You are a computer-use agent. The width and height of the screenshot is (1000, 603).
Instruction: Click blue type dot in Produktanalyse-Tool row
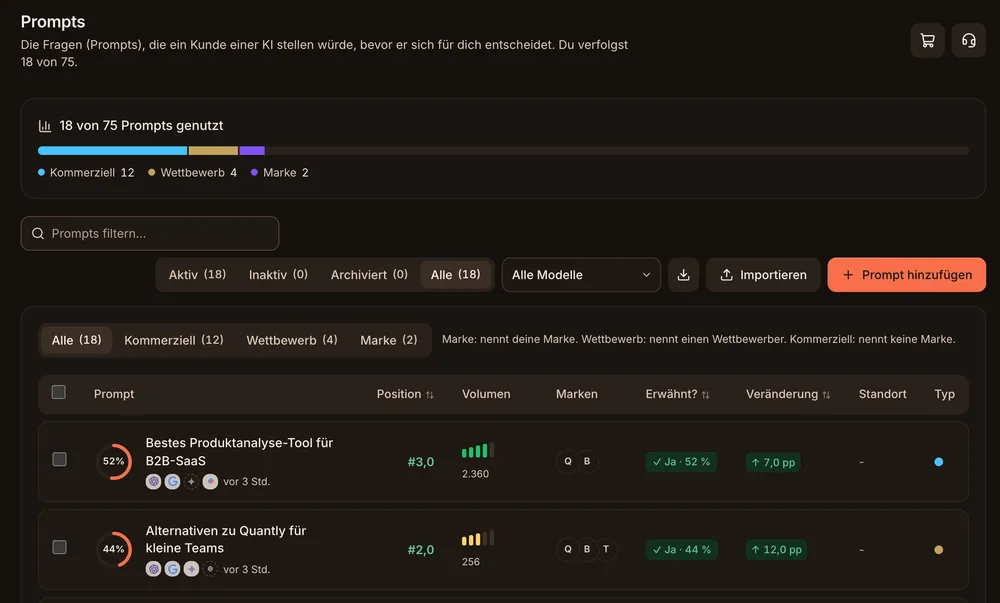938,461
